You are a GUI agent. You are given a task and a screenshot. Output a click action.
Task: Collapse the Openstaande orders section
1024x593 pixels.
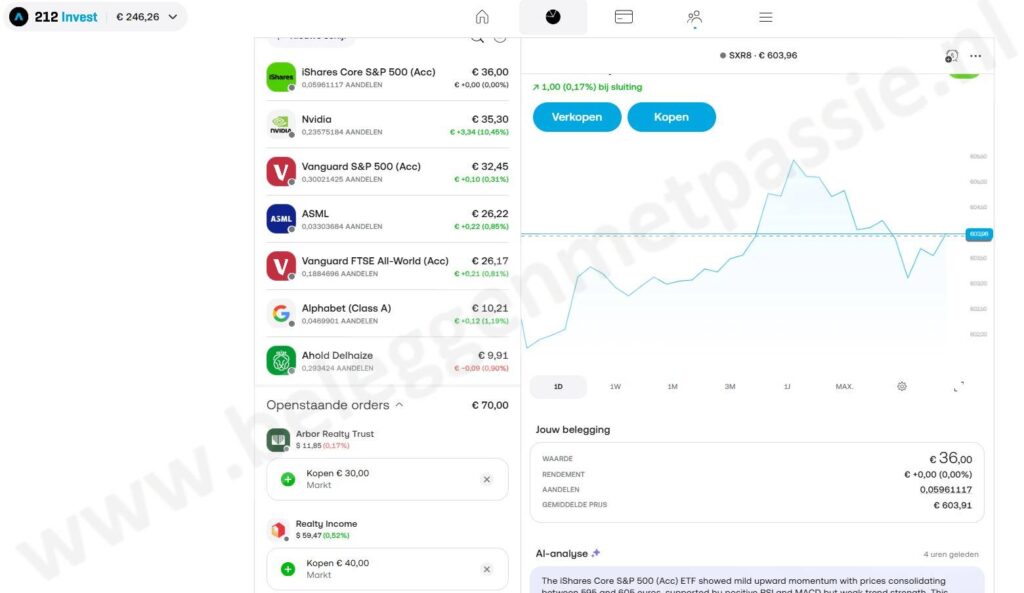[x=399, y=405]
